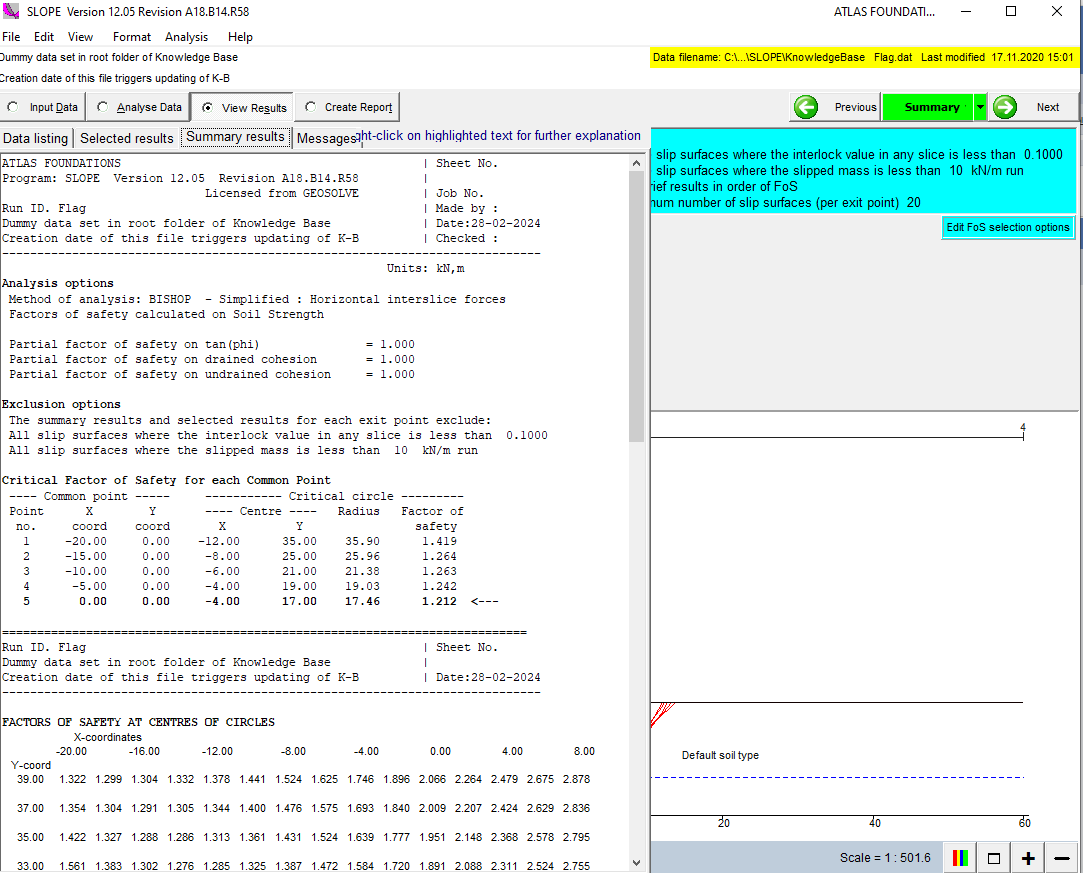1083x873 pixels.
Task: Switch to the Selected results tab
Action: tap(127, 138)
